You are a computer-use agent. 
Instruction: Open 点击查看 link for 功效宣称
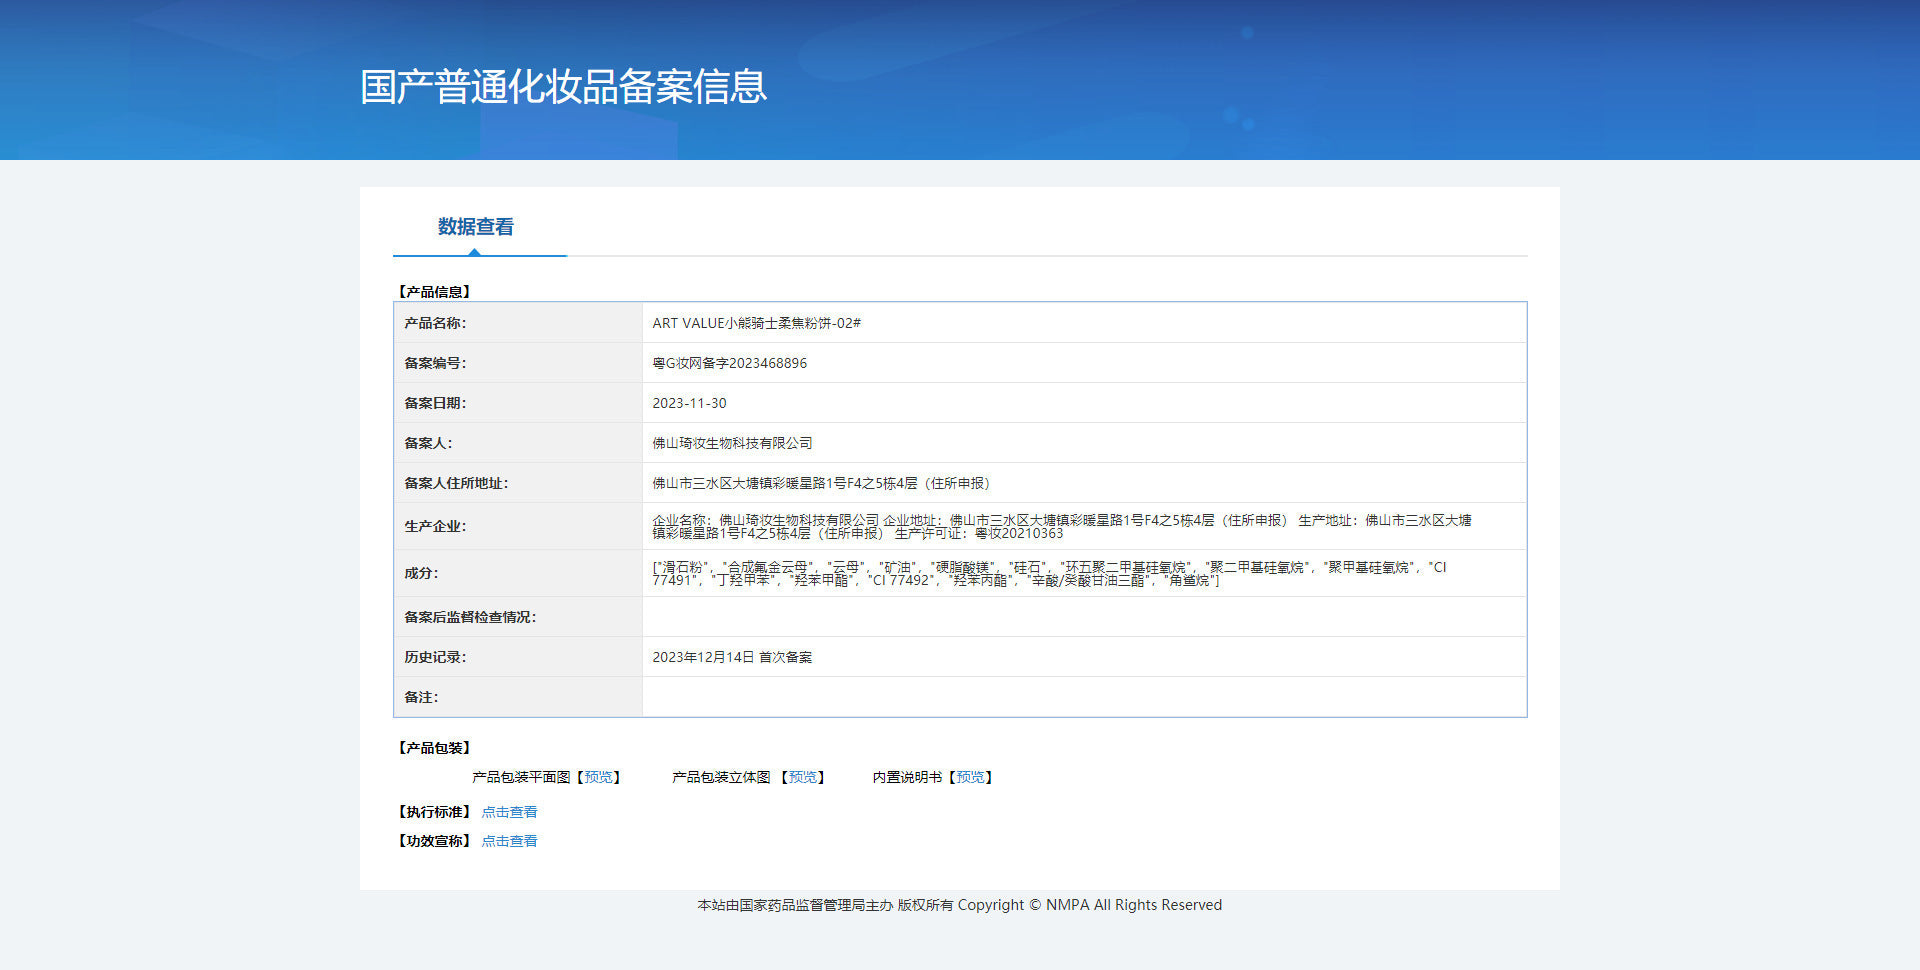coord(509,841)
